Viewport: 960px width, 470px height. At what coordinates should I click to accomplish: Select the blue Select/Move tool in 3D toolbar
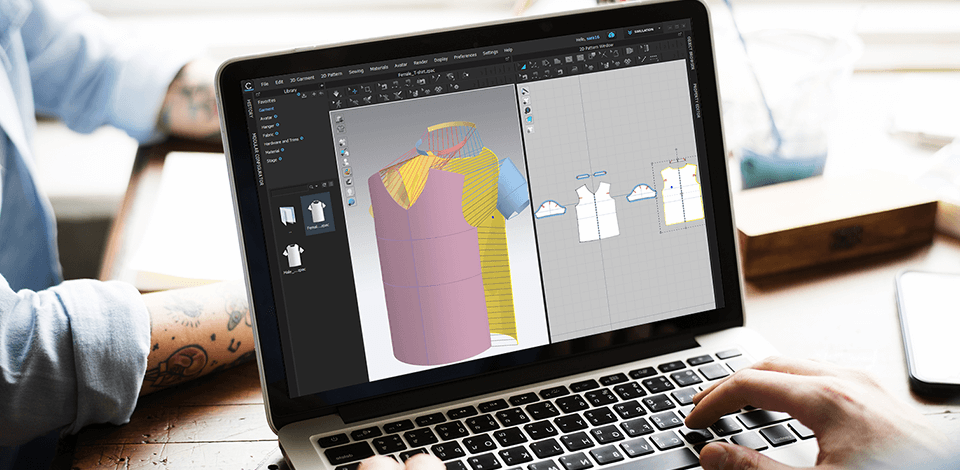click(353, 90)
